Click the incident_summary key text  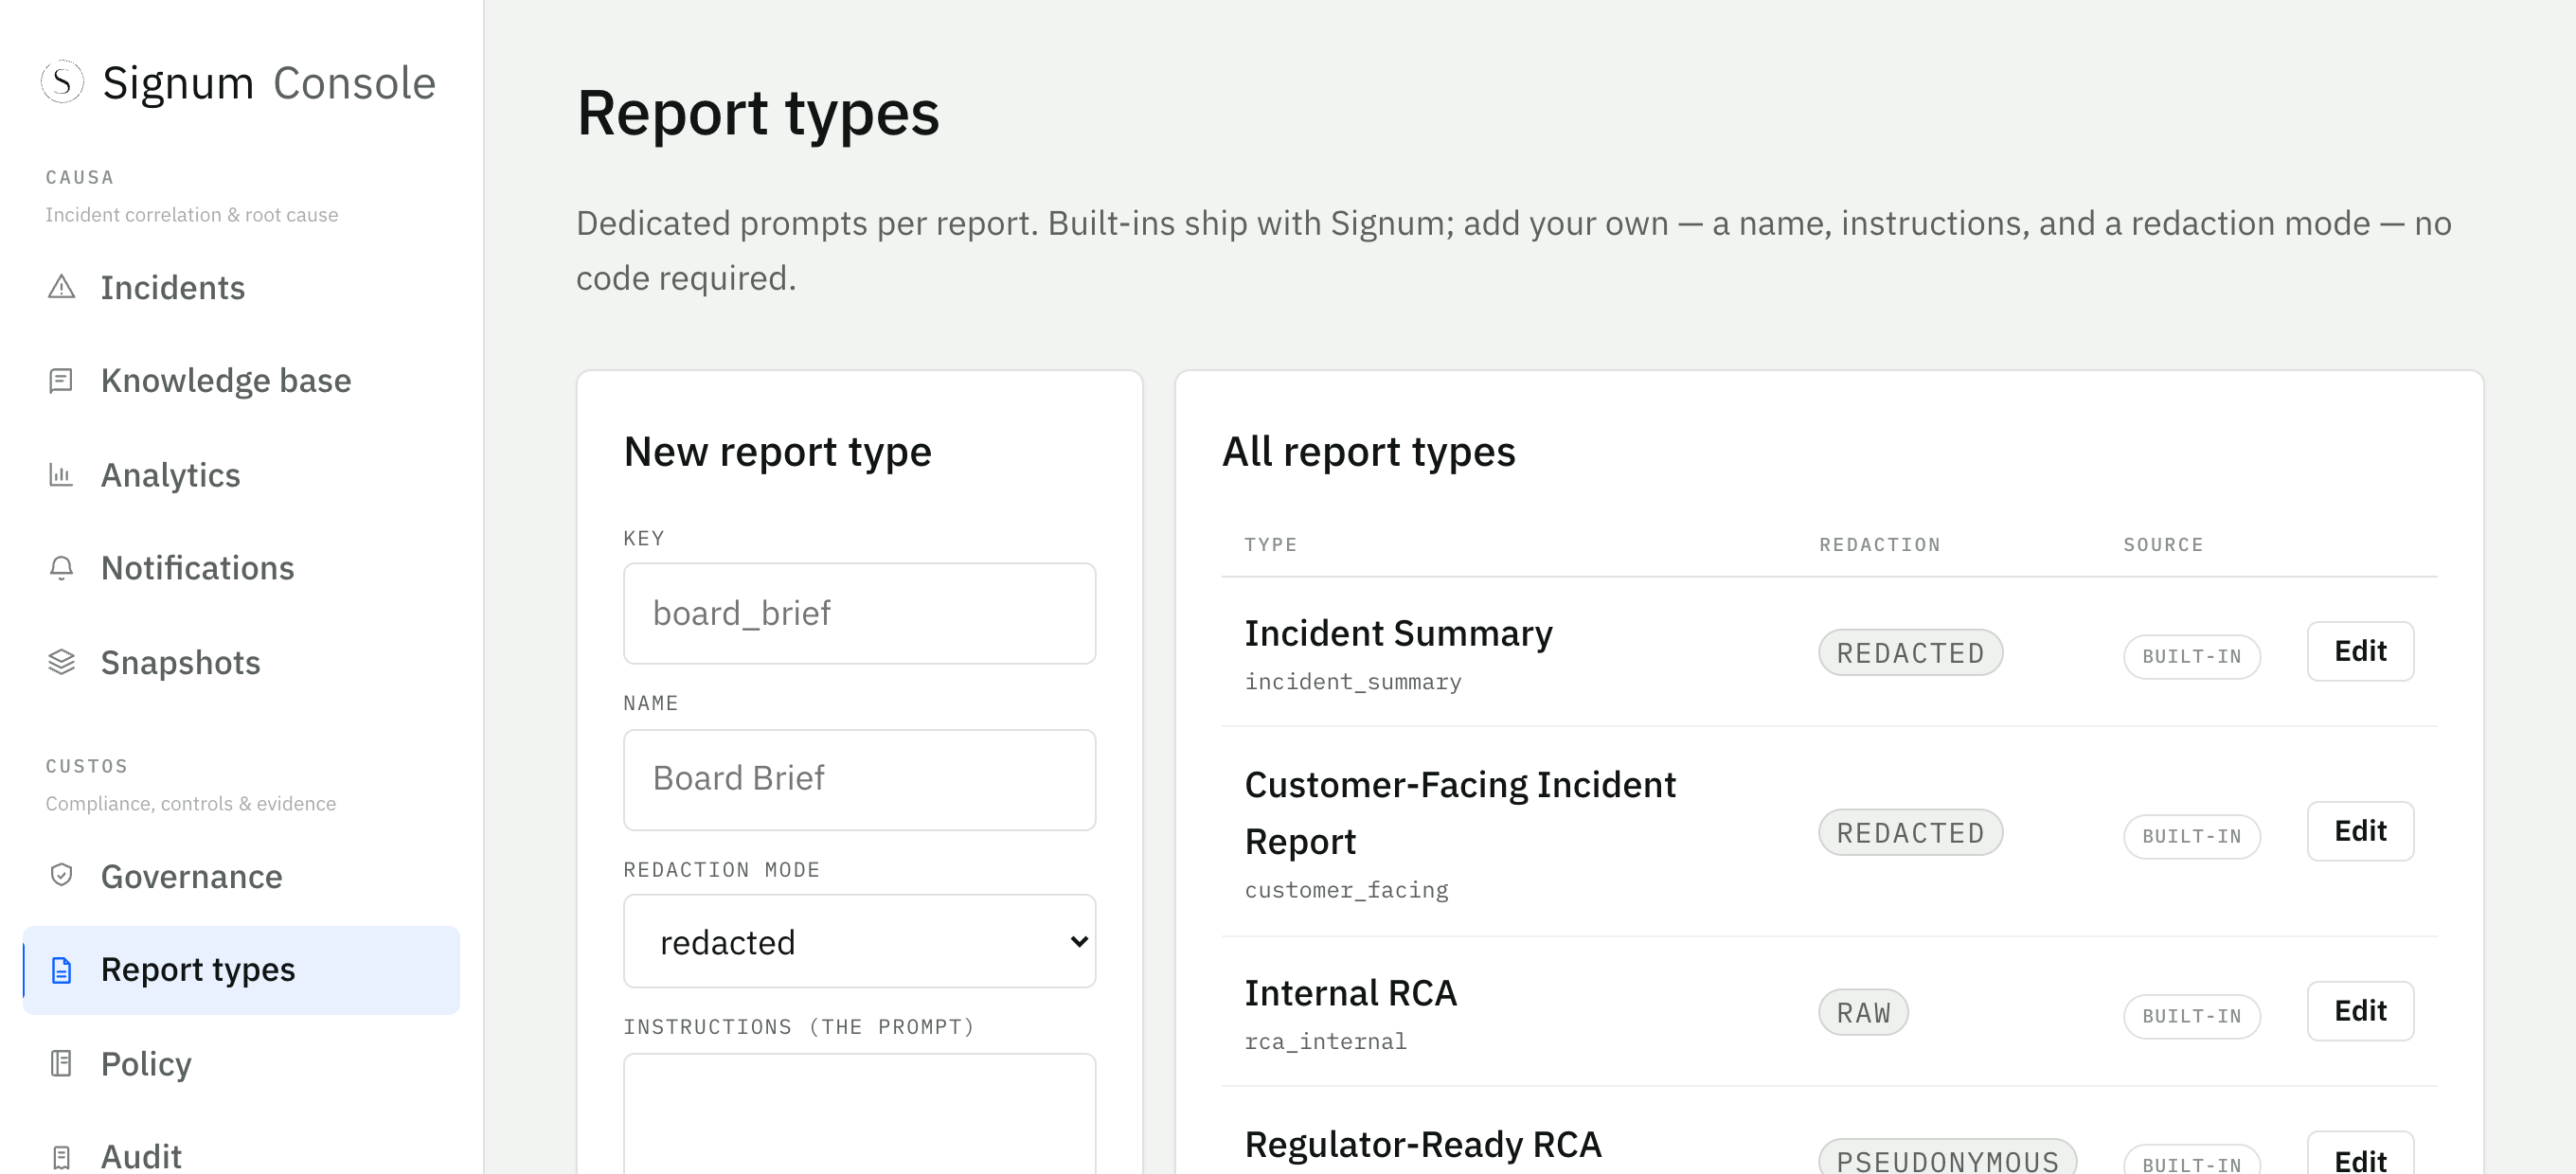1353,682
